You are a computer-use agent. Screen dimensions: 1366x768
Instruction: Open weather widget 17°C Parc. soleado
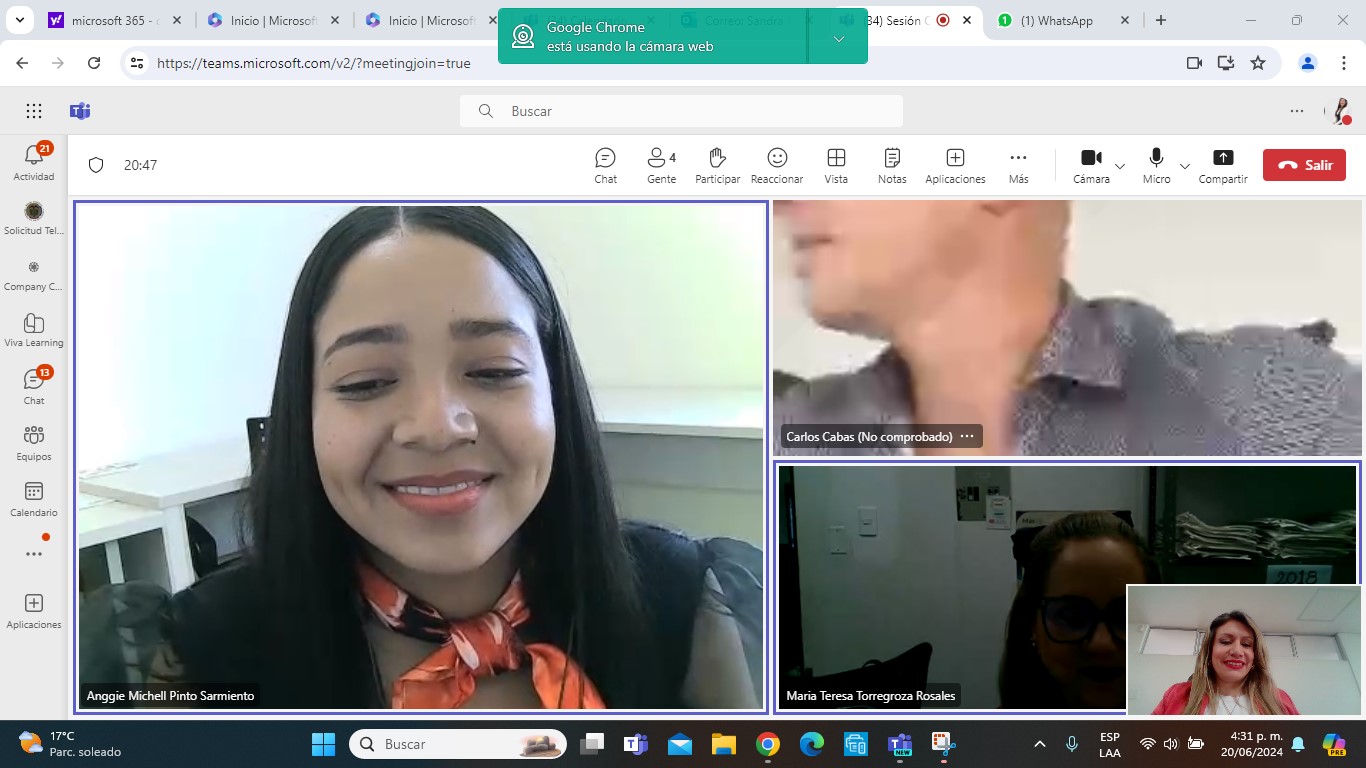coord(70,744)
